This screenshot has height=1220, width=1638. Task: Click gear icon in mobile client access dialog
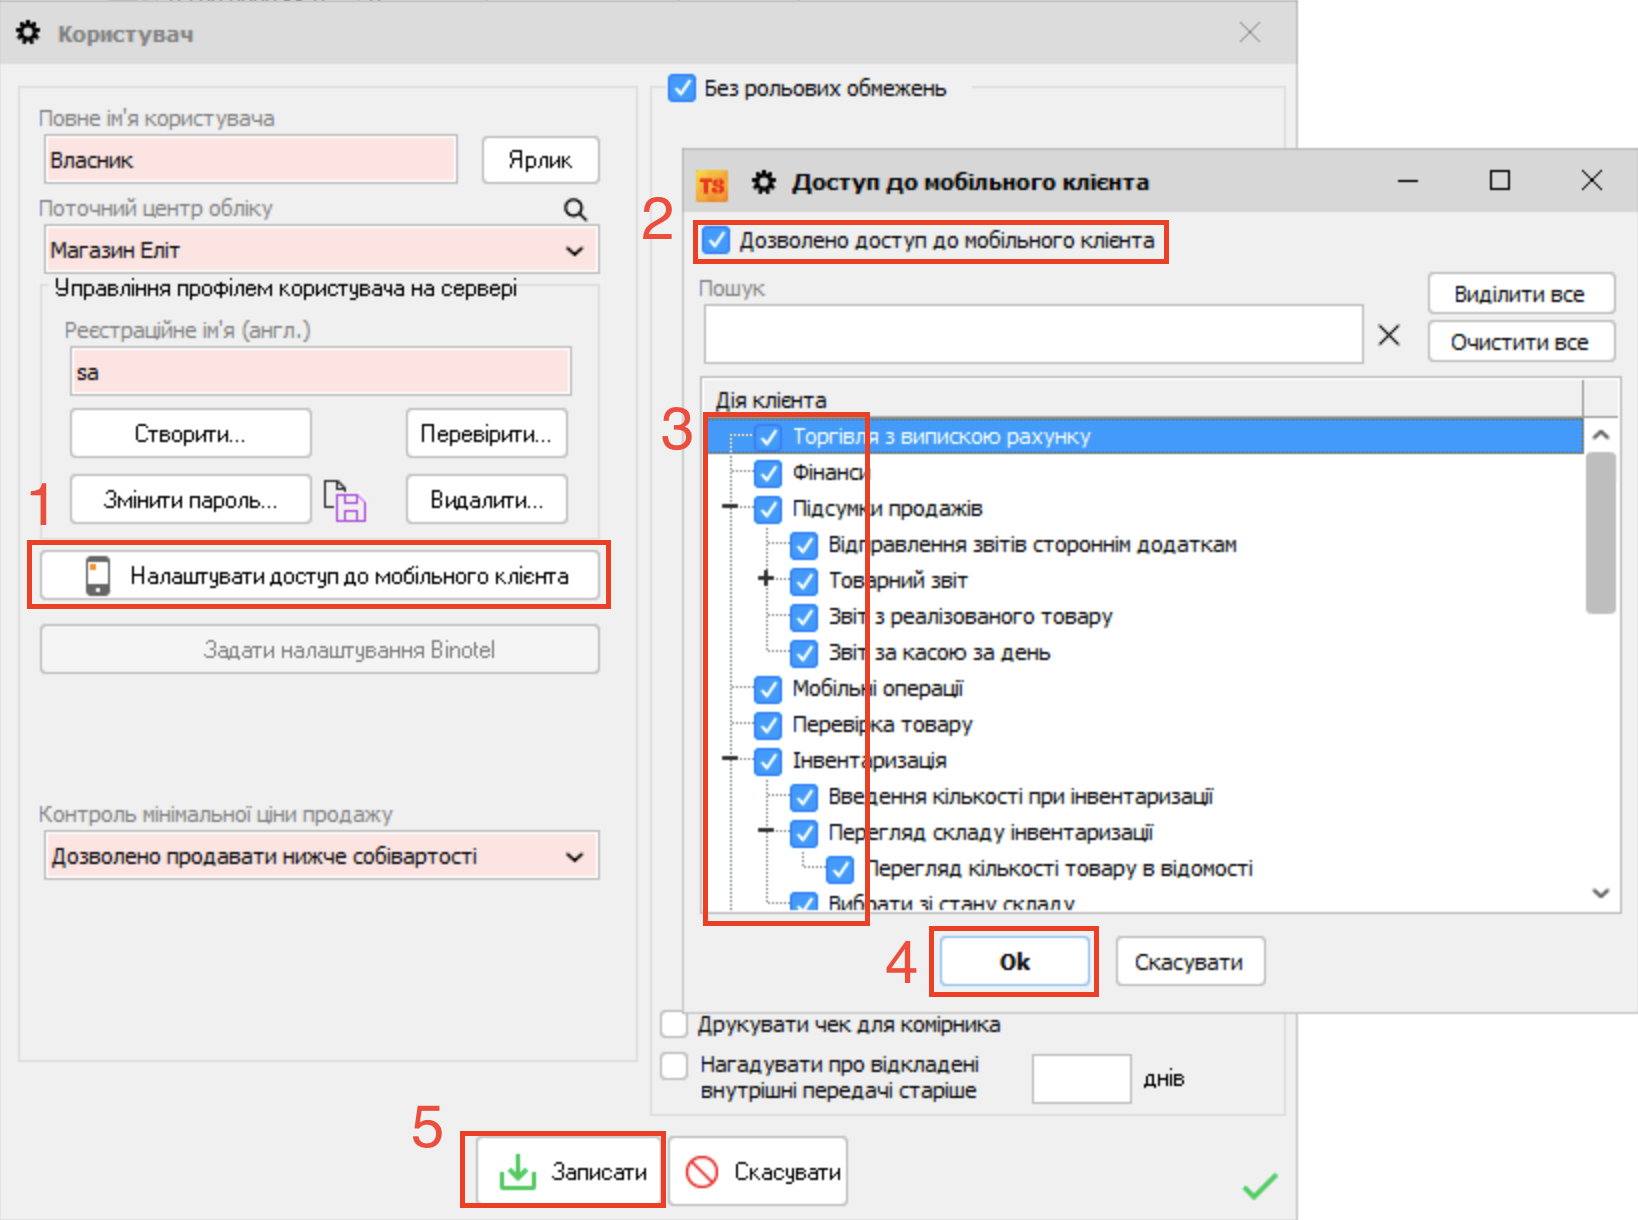(764, 182)
